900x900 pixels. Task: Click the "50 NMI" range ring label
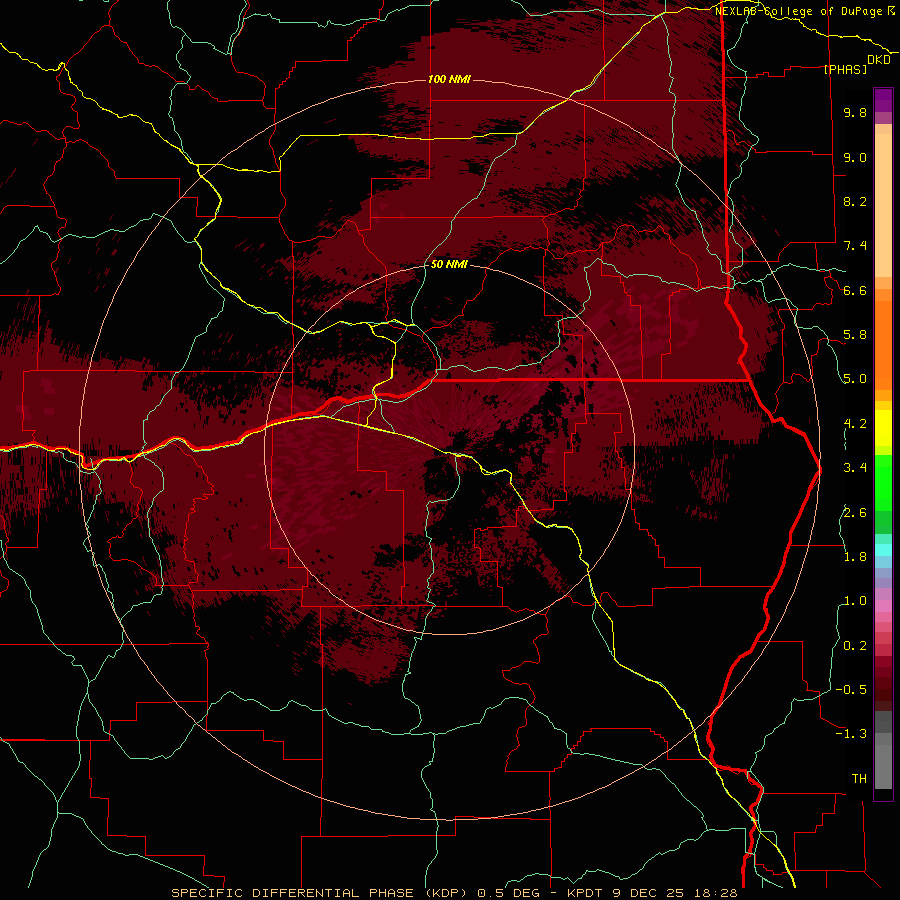(x=449, y=265)
